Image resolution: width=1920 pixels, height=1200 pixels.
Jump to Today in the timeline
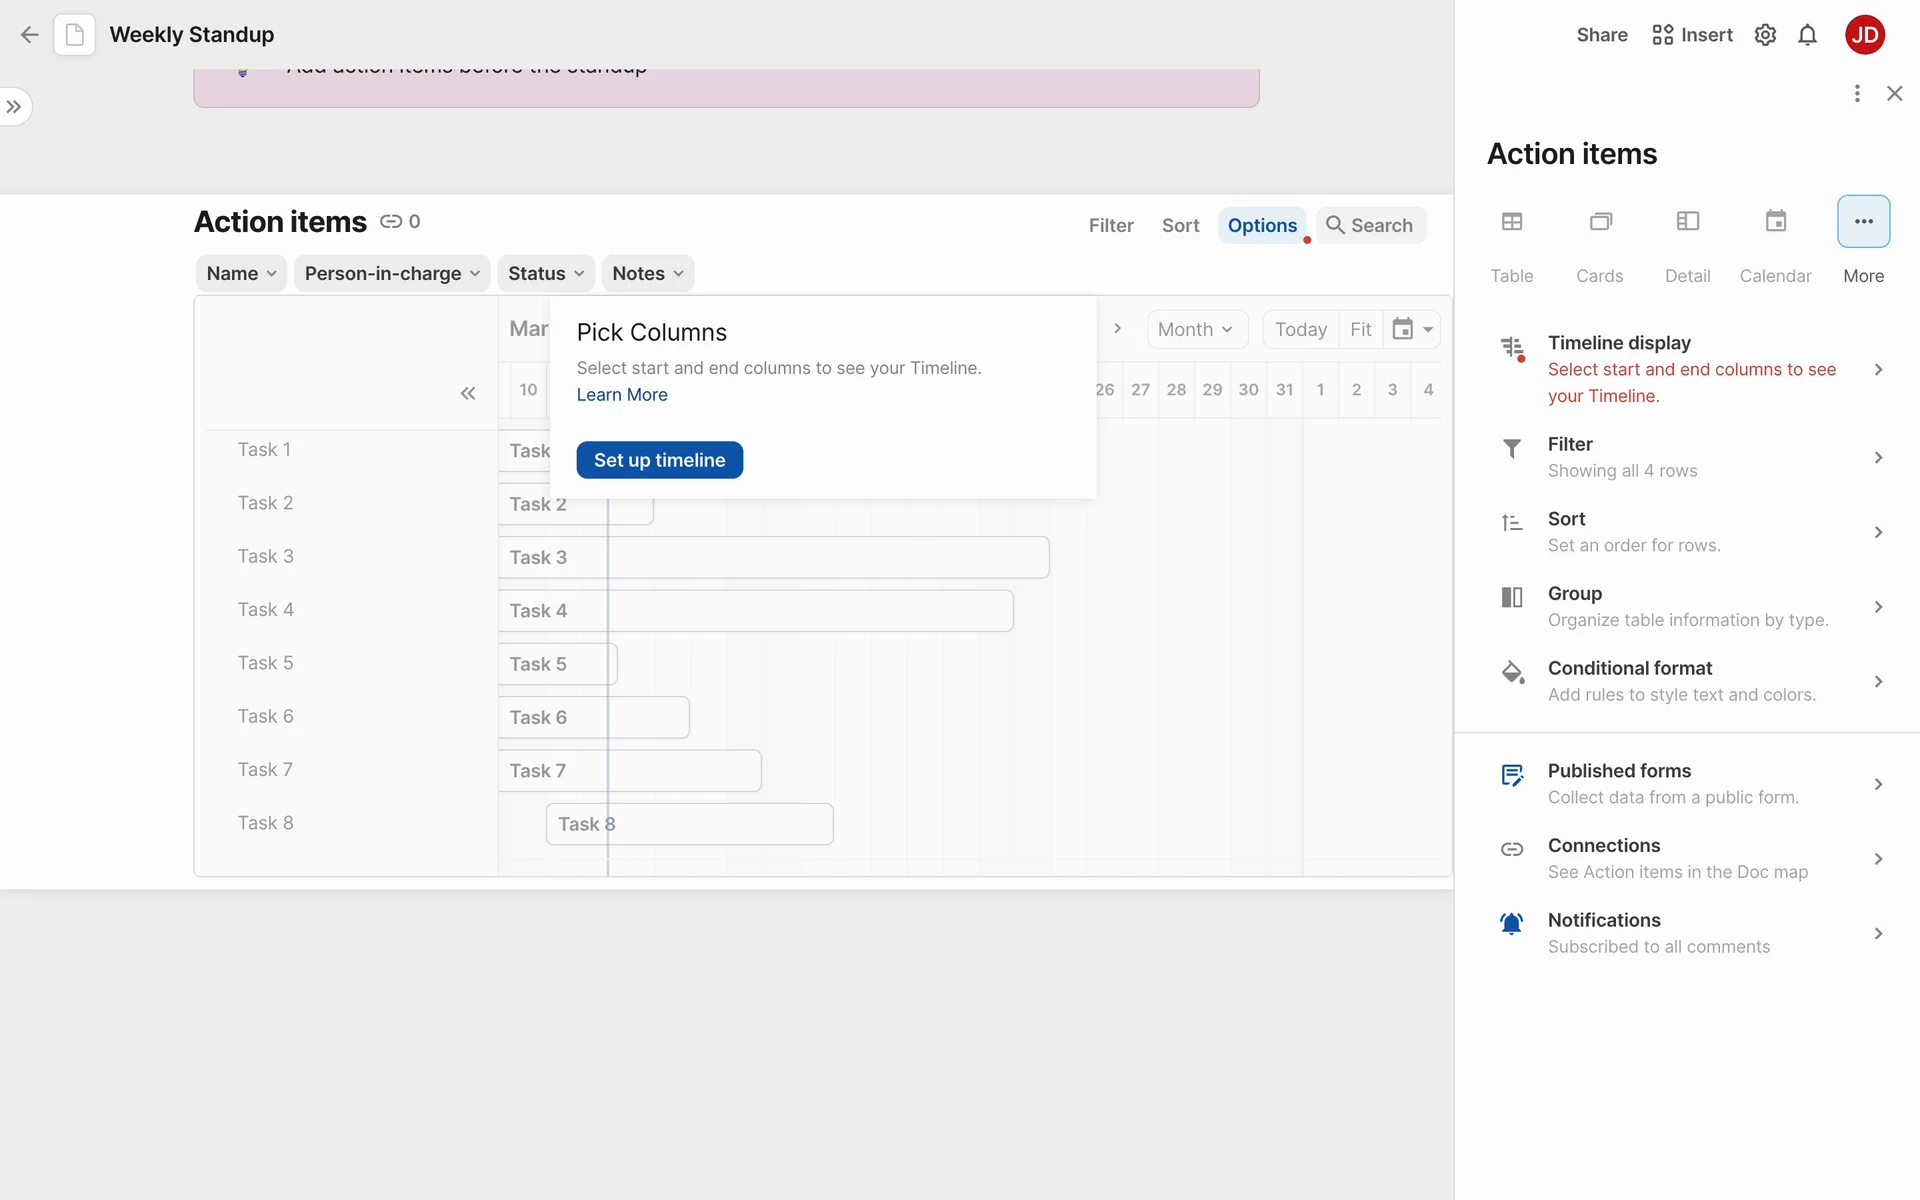(1300, 329)
